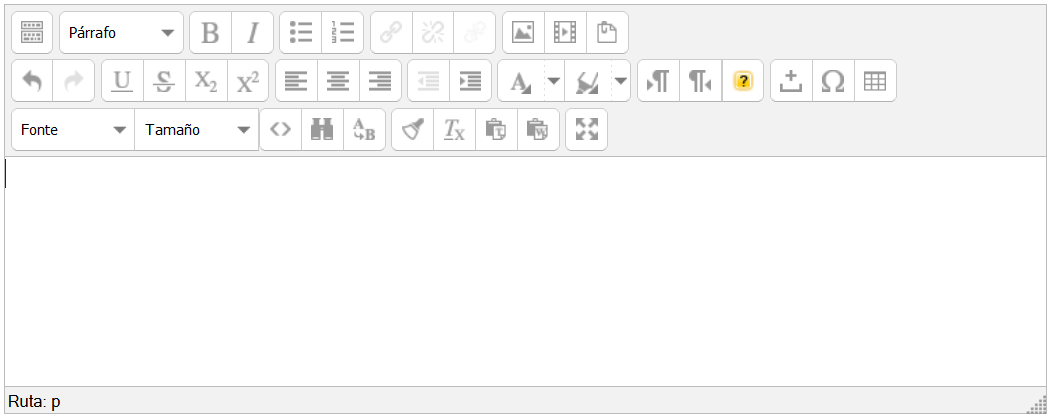The height and width of the screenshot is (418, 1051).
Task: Toggle bold formatting
Action: 210,33
